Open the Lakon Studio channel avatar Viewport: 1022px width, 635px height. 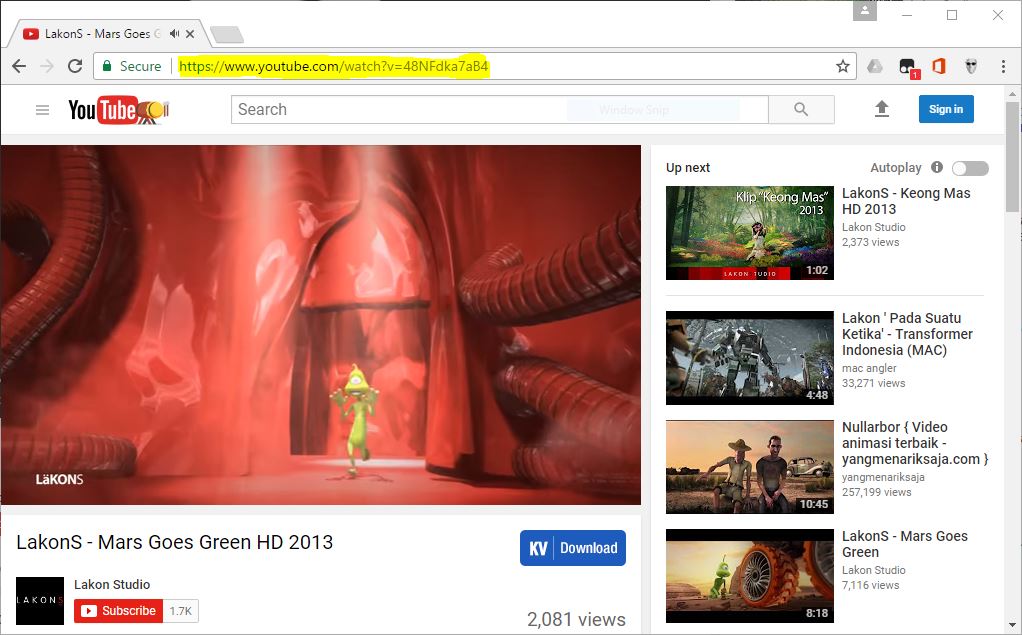[x=40, y=600]
